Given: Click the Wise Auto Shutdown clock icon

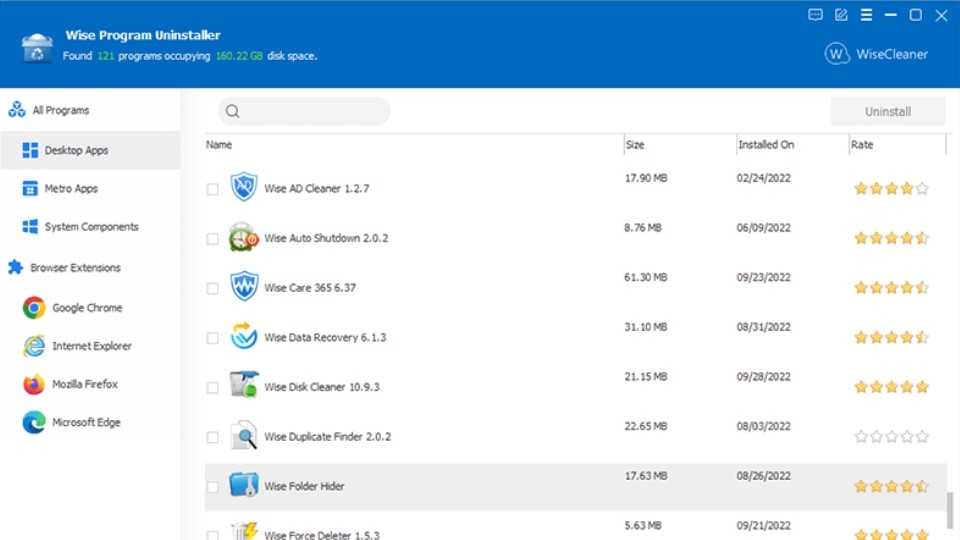Looking at the screenshot, I should coord(244,237).
